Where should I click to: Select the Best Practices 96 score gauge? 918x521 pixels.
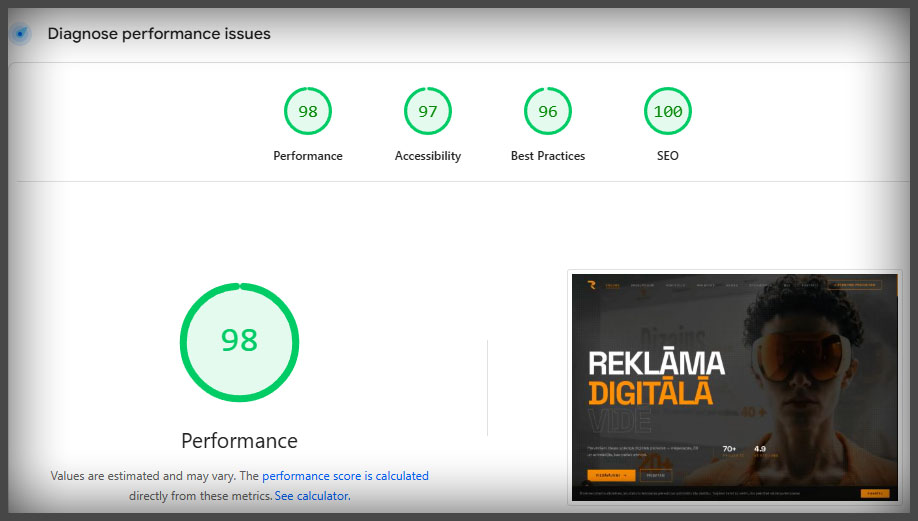click(x=548, y=111)
